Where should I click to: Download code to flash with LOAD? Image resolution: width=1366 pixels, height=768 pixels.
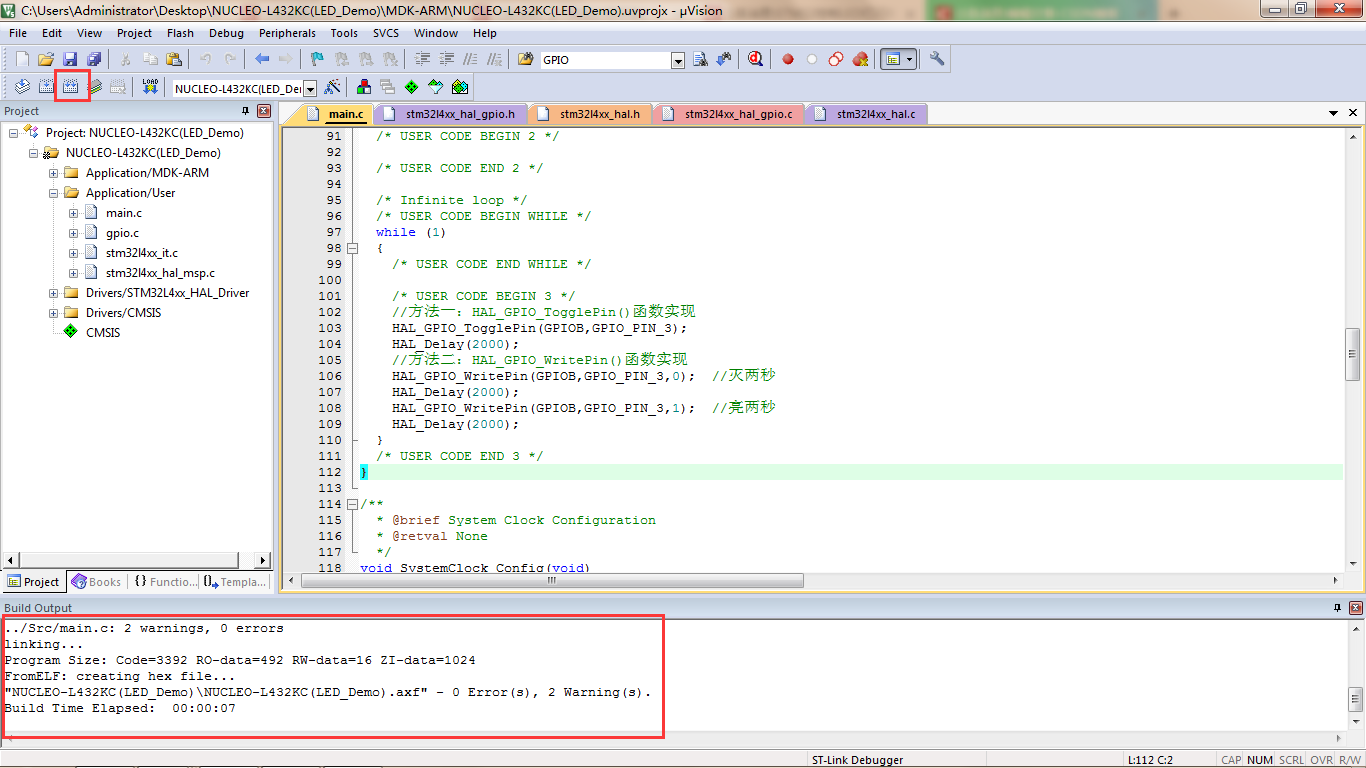coord(150,87)
